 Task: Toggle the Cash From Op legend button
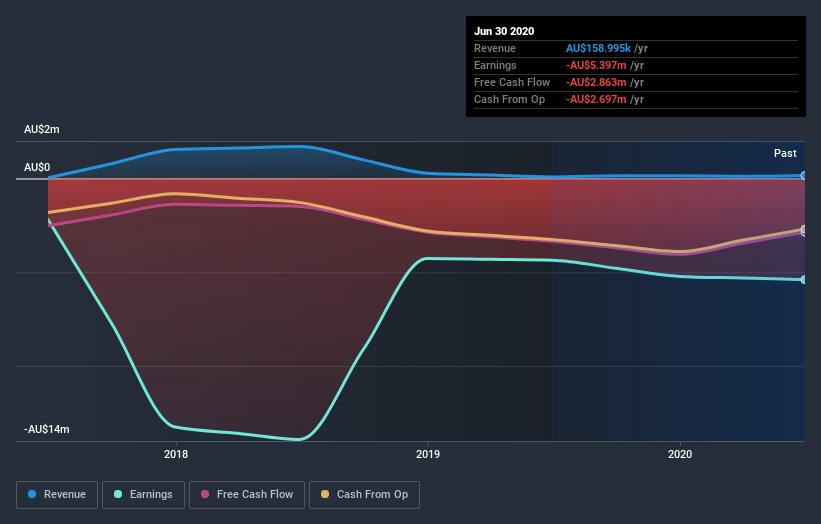tap(364, 495)
